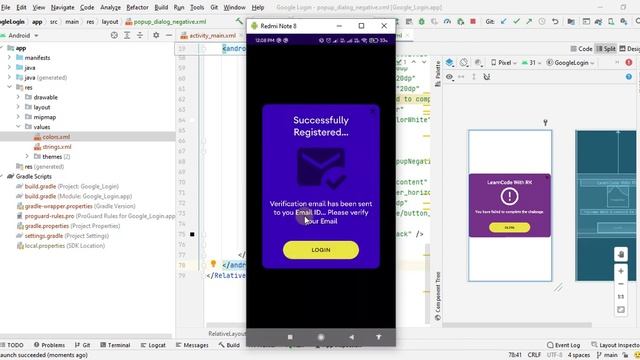Hide the Project panel with minus icon

169,36
